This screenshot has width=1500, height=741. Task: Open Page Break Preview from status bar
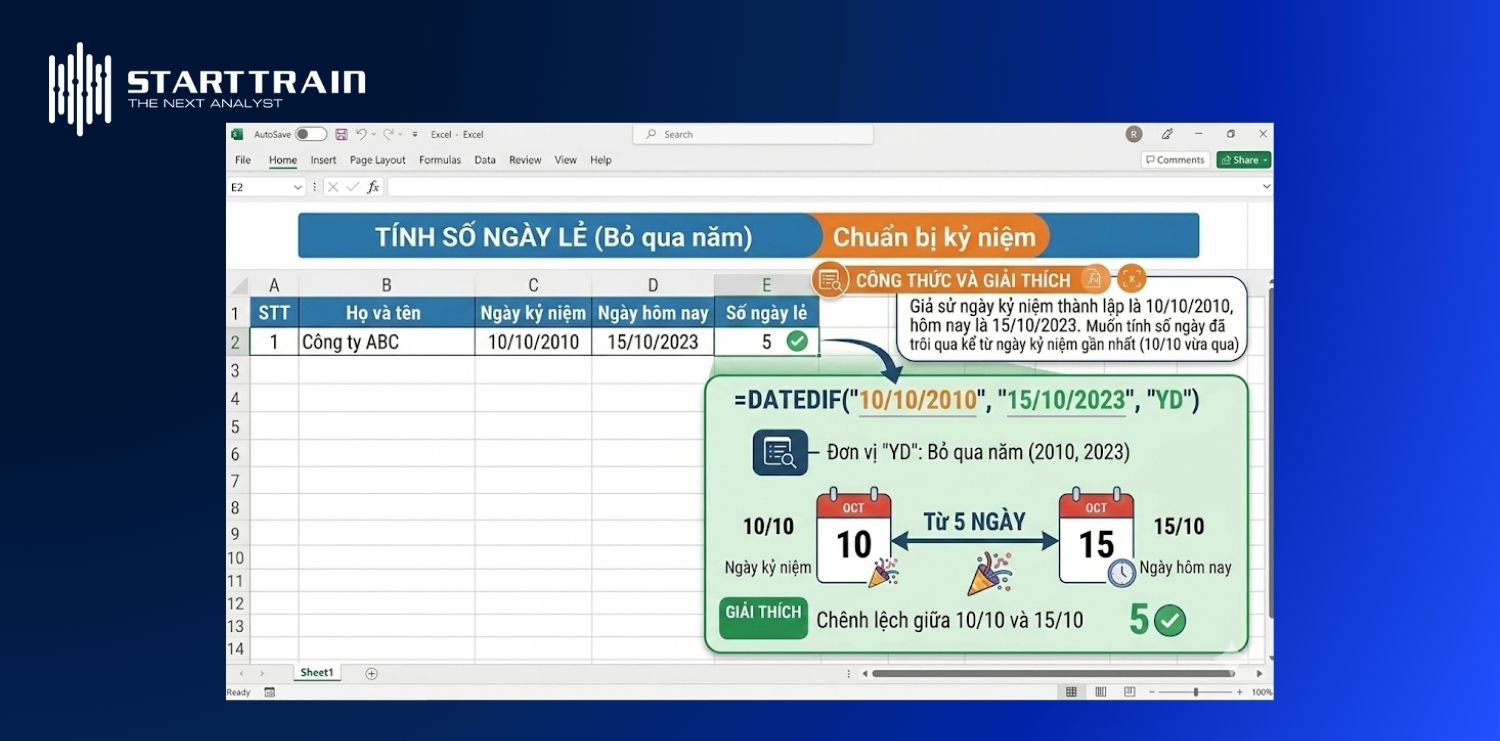click(x=1129, y=691)
